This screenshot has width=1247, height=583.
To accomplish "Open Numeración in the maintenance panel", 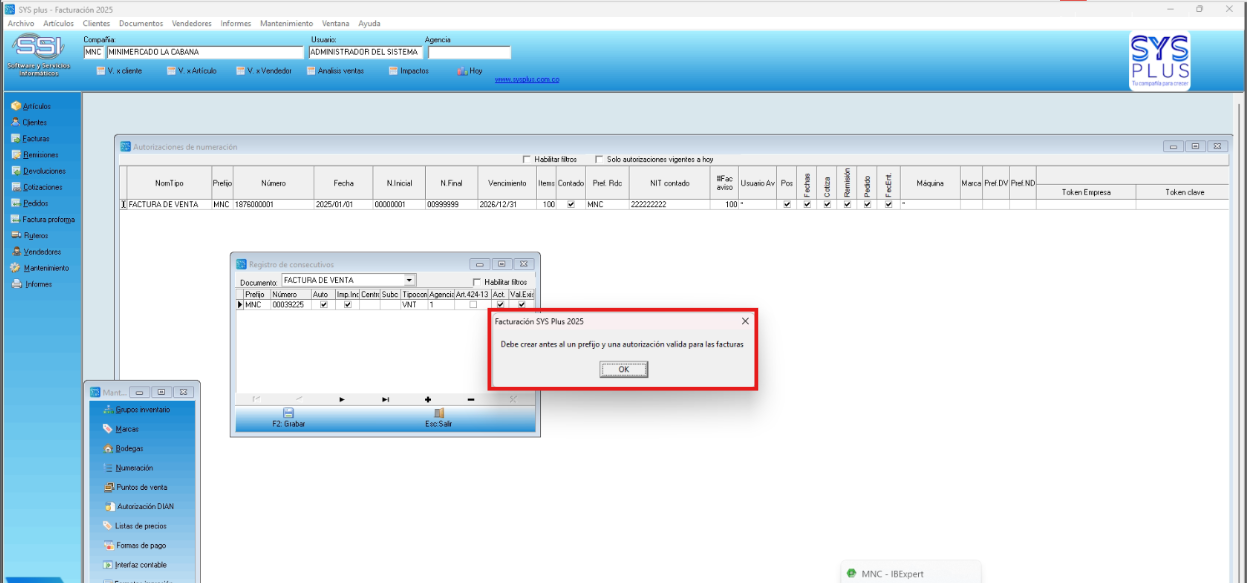I will point(128,468).
